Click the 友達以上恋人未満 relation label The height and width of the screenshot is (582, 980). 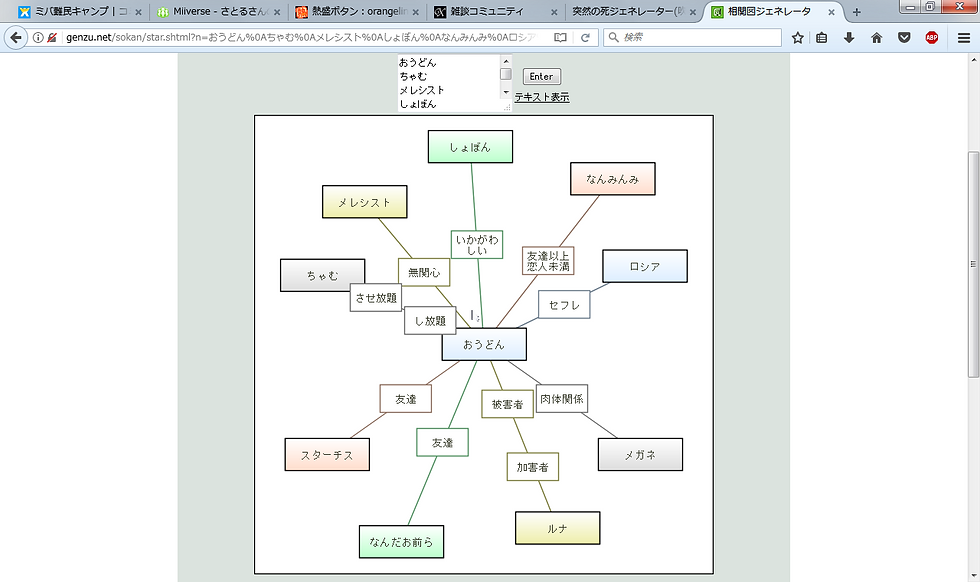548,261
